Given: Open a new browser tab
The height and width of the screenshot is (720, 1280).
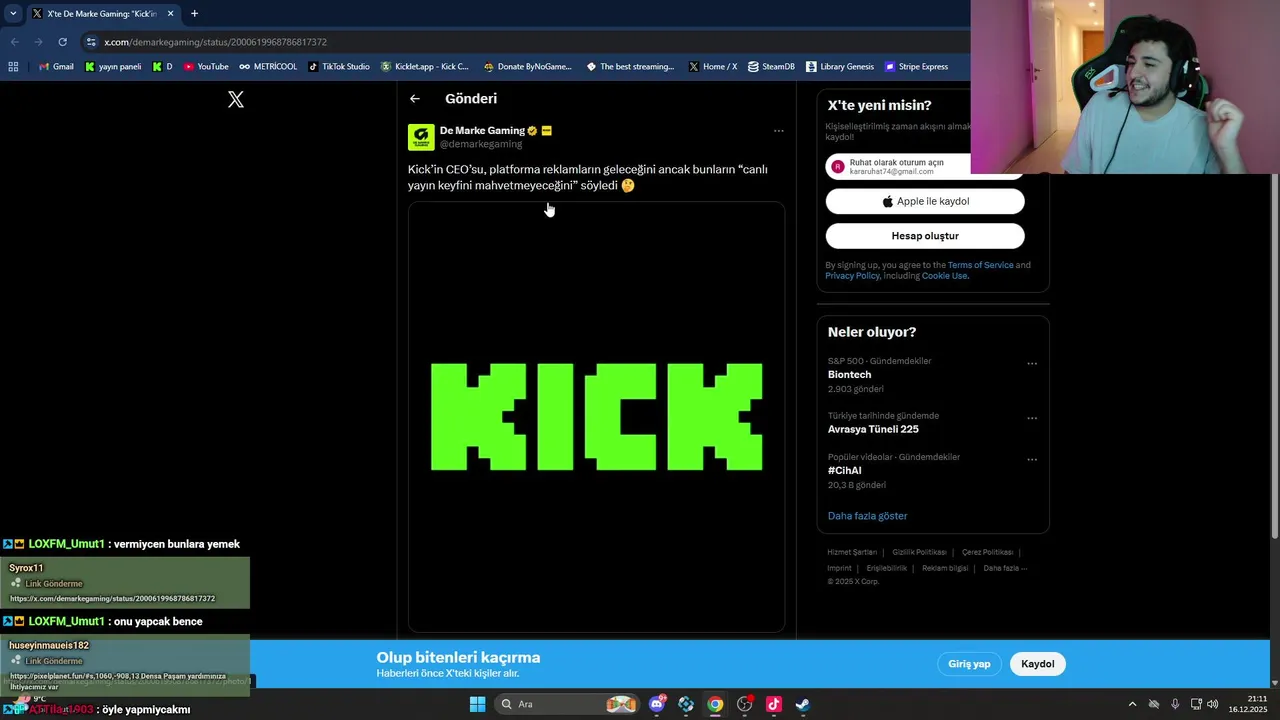Looking at the screenshot, I should pos(194,13).
